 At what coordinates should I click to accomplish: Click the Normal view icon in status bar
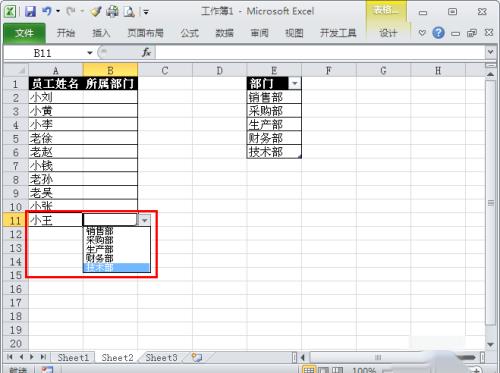(309, 370)
